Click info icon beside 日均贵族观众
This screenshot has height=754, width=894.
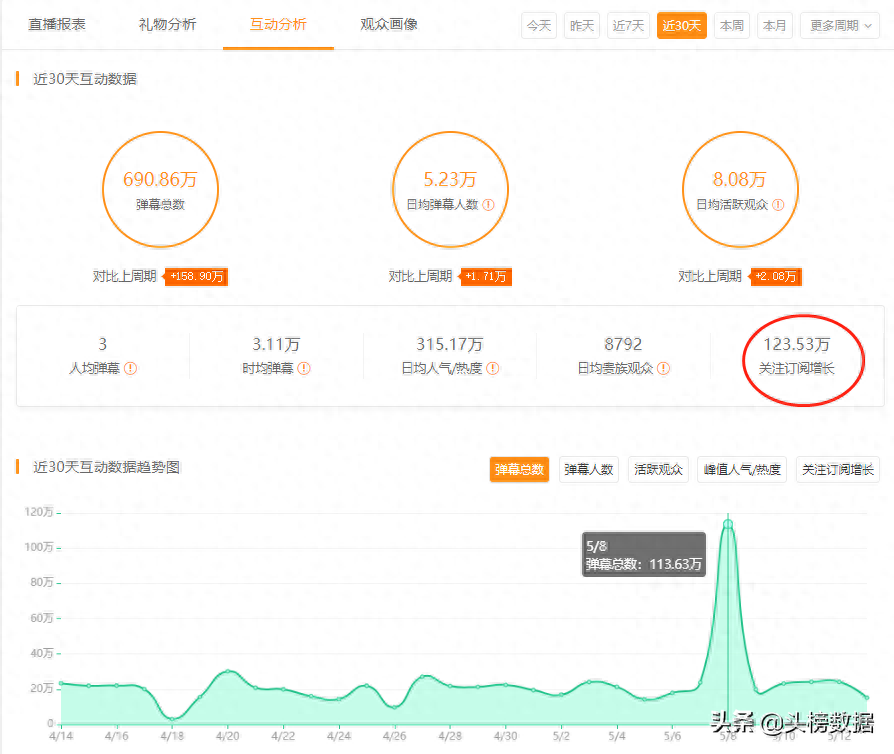[x=663, y=368]
